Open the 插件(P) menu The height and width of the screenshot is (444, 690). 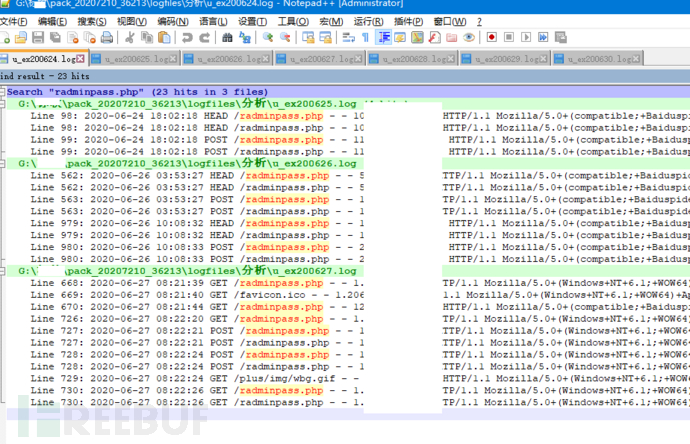pos(408,22)
